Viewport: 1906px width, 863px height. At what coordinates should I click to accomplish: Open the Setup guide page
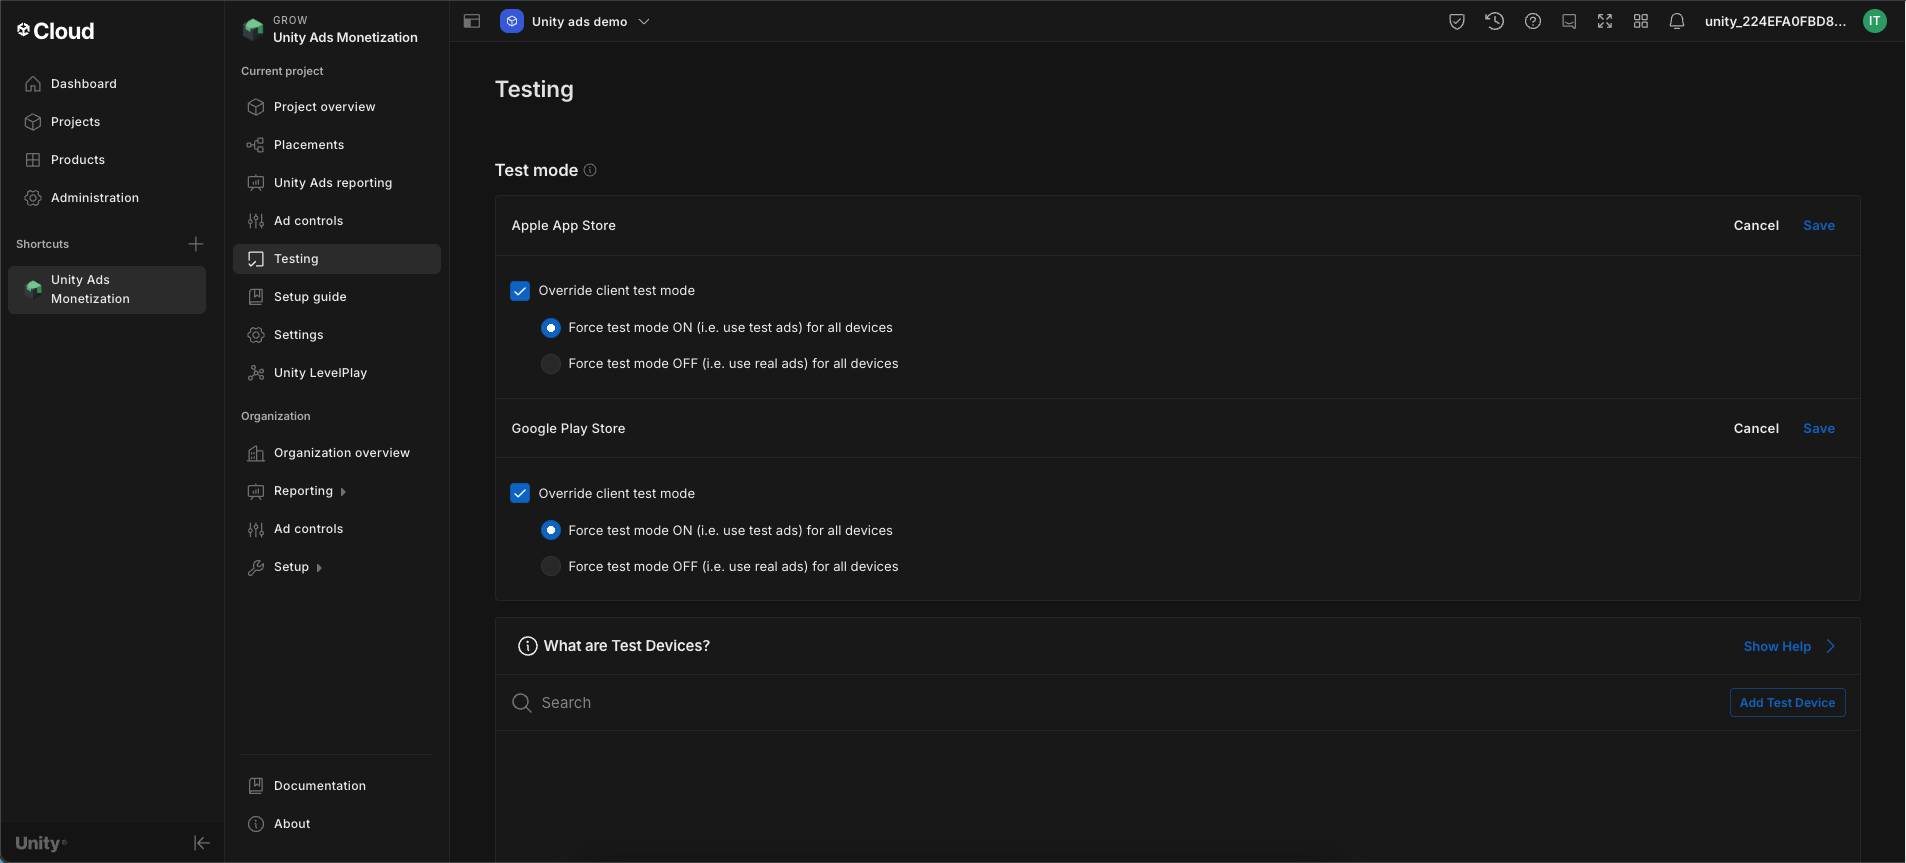pyautogui.click(x=337, y=297)
